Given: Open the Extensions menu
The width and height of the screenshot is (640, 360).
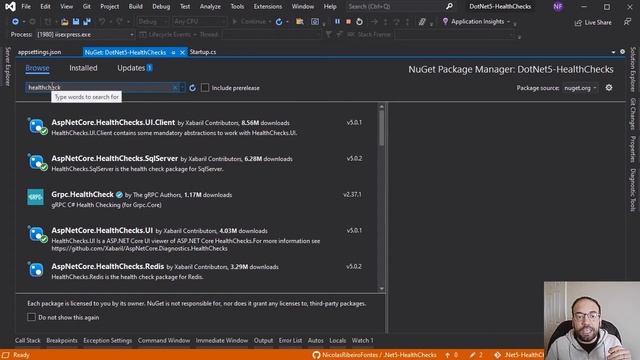Looking at the screenshot, I should coord(267,7).
